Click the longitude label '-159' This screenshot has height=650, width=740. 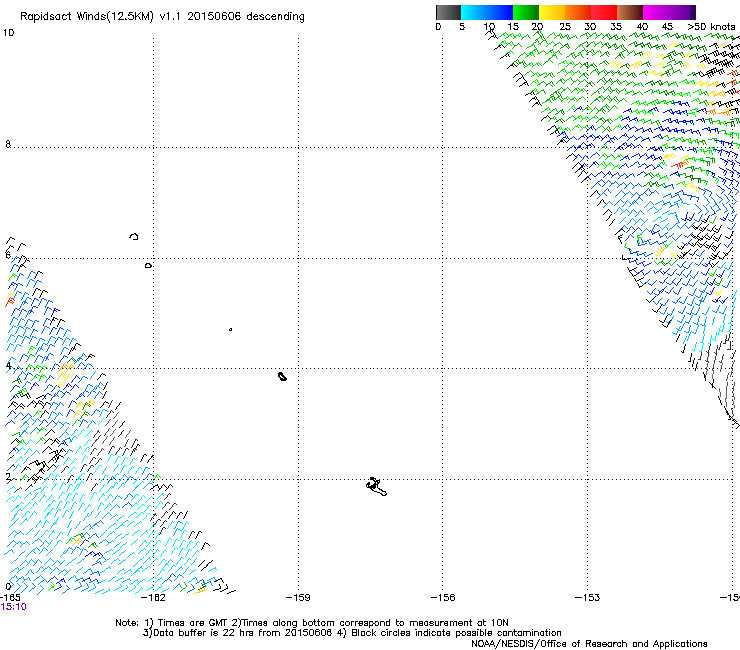pyautogui.click(x=298, y=598)
